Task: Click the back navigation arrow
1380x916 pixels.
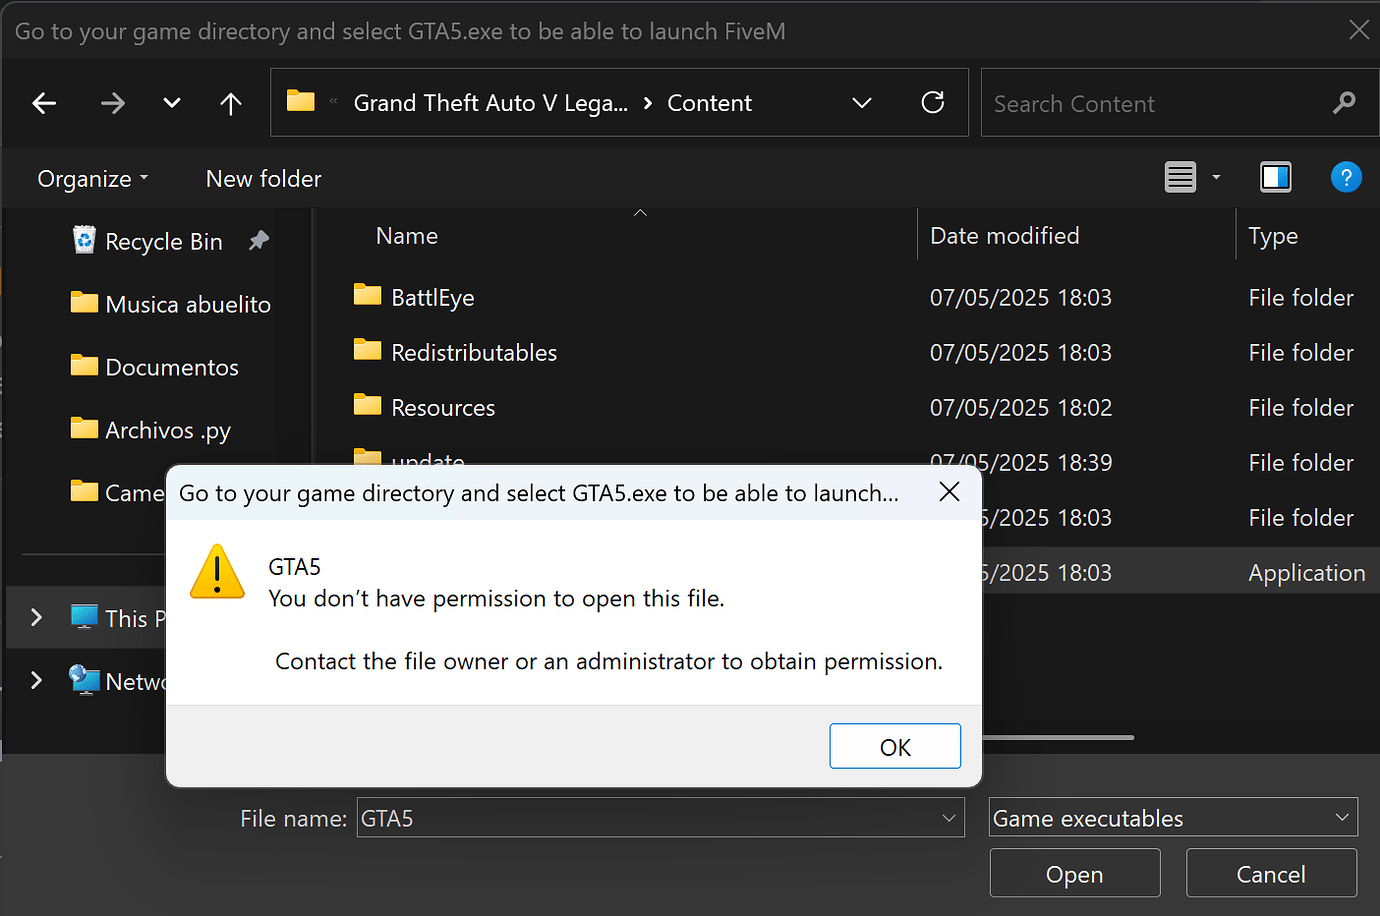Action: [x=44, y=103]
